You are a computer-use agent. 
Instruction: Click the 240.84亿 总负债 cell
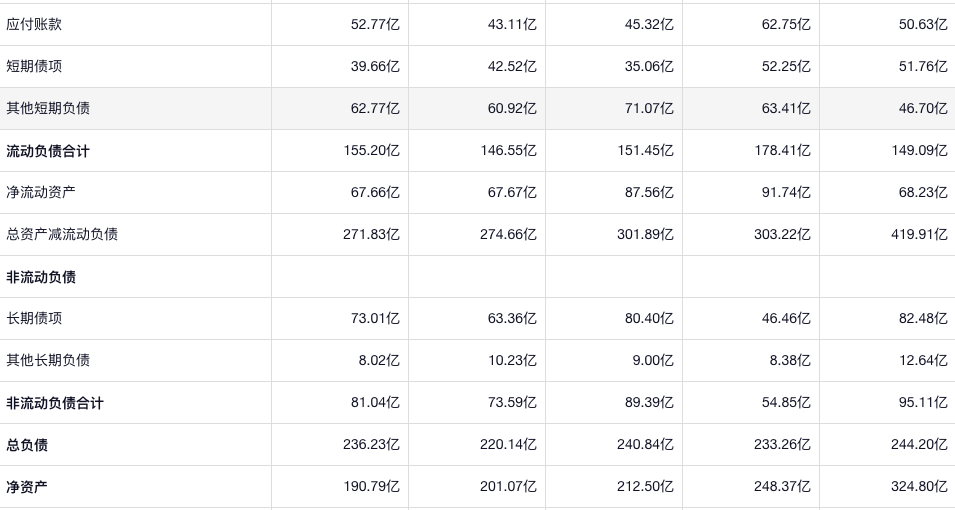point(645,445)
